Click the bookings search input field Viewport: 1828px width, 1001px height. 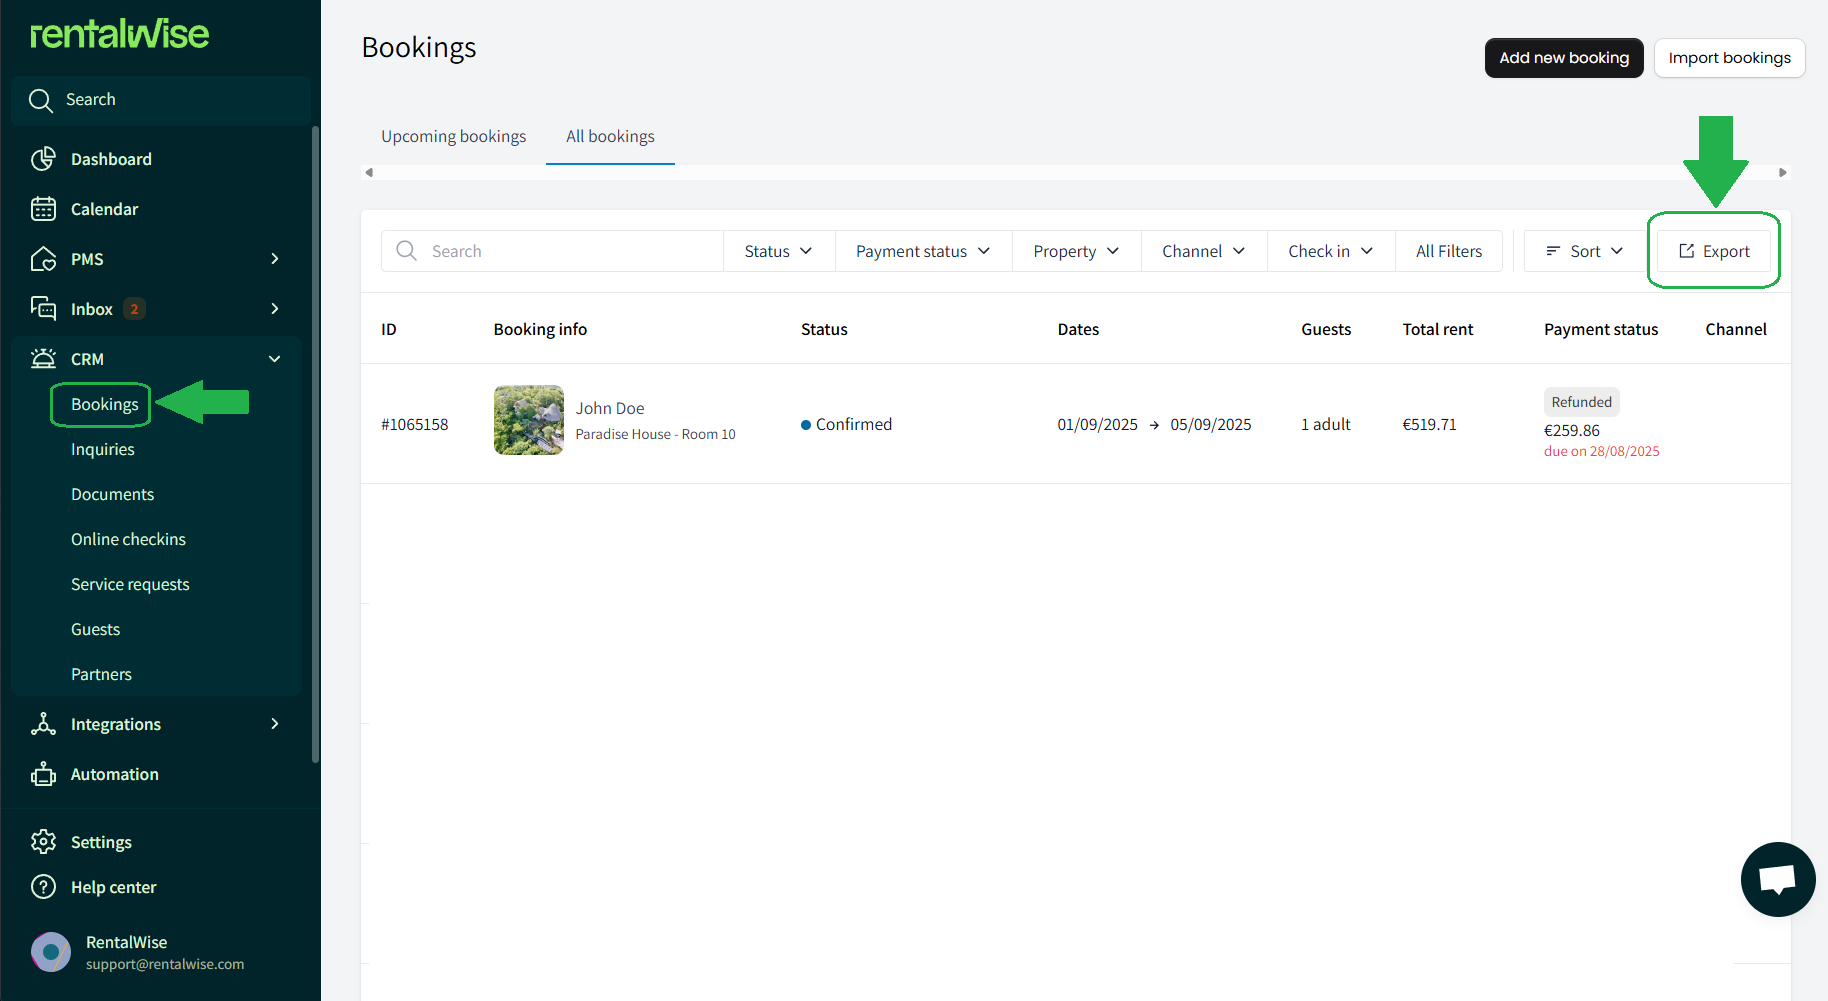(x=570, y=251)
